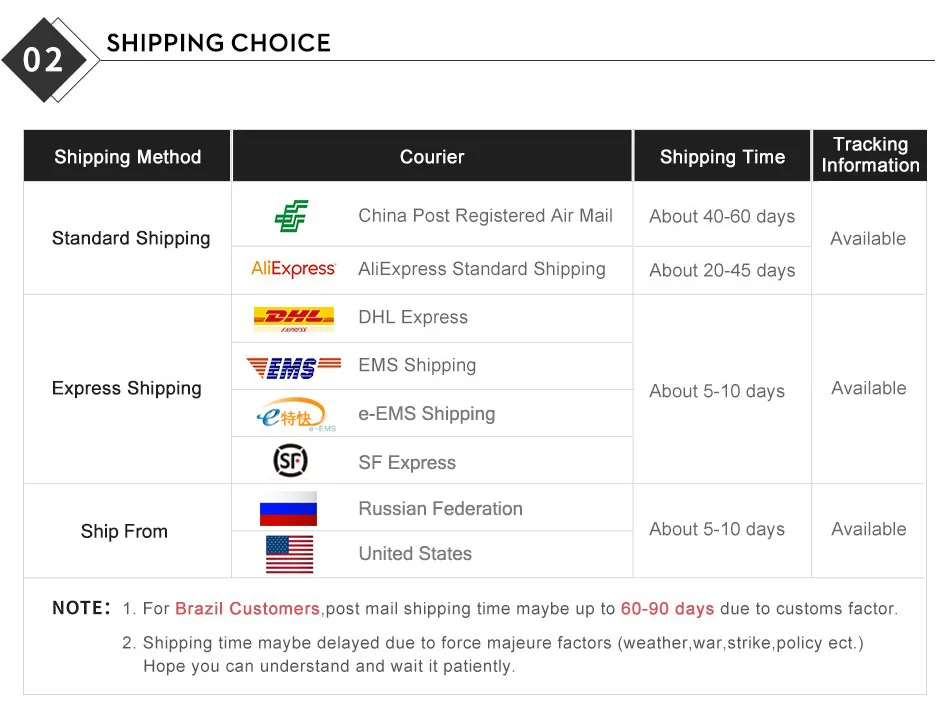950x711 pixels.
Task: Click the AliExpress logo icon
Action: pyautogui.click(x=293, y=269)
